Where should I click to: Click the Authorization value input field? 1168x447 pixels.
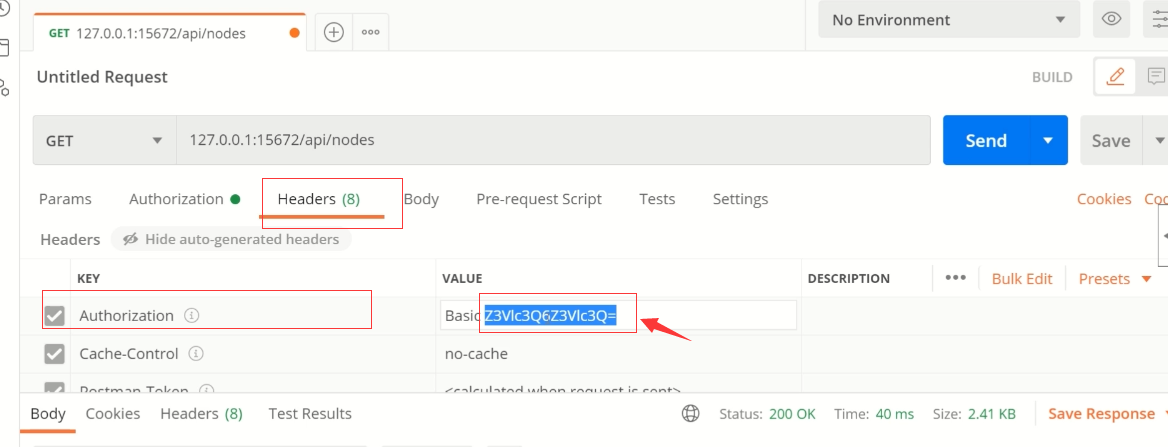(x=619, y=315)
